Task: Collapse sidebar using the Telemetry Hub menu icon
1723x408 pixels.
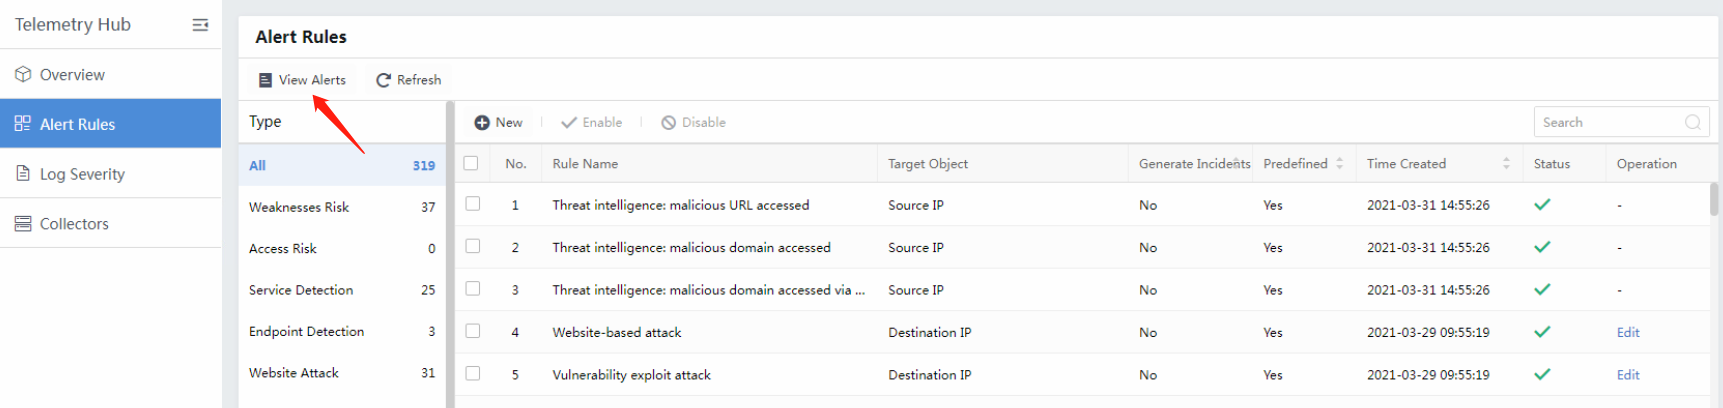Action: (x=200, y=25)
